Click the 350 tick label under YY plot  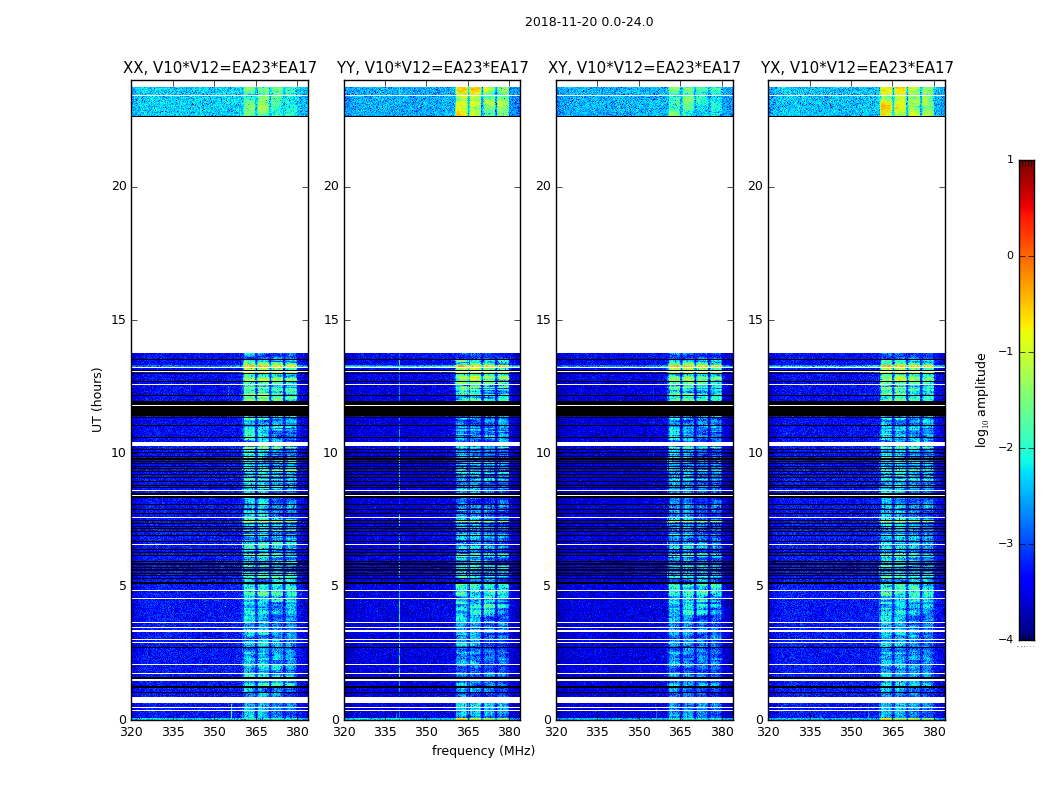pyautogui.click(x=427, y=732)
